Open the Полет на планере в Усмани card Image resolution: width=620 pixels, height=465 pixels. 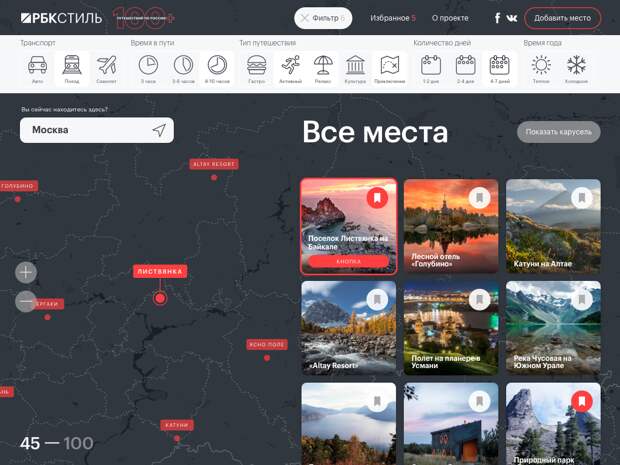tap(451, 328)
